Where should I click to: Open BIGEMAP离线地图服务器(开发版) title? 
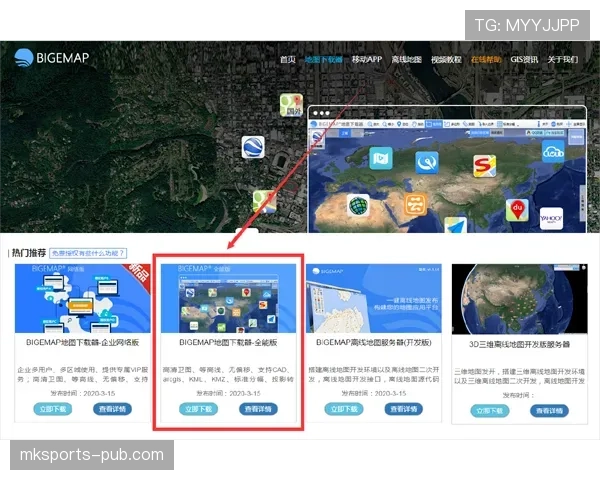pos(374,343)
